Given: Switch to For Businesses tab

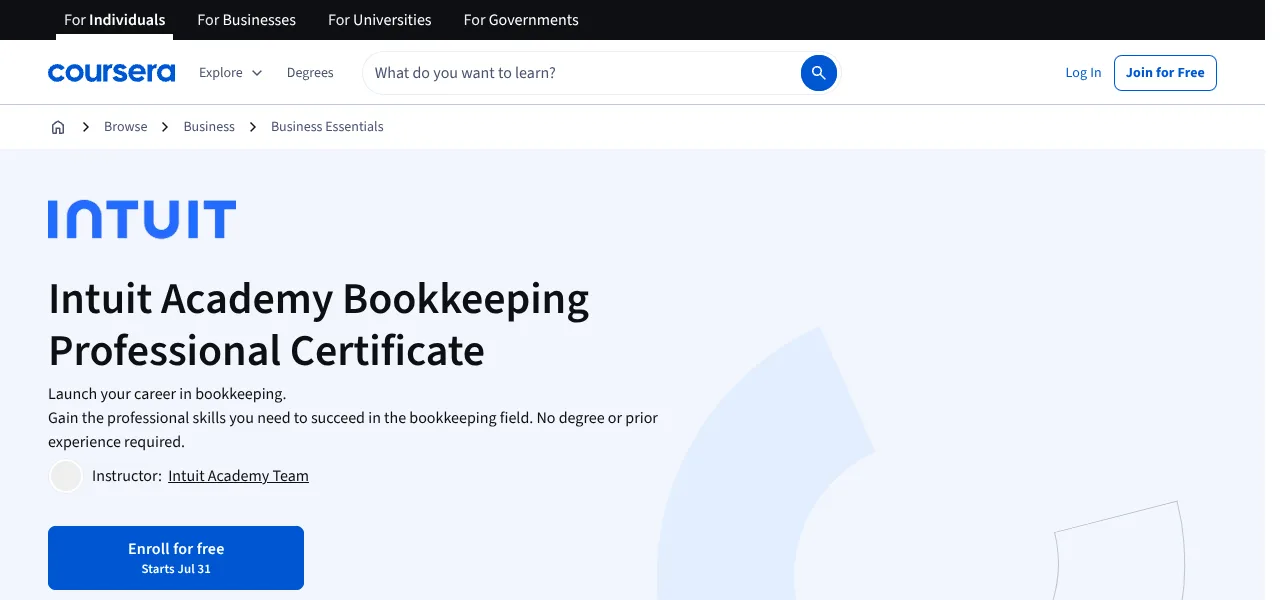Looking at the screenshot, I should 247,20.
